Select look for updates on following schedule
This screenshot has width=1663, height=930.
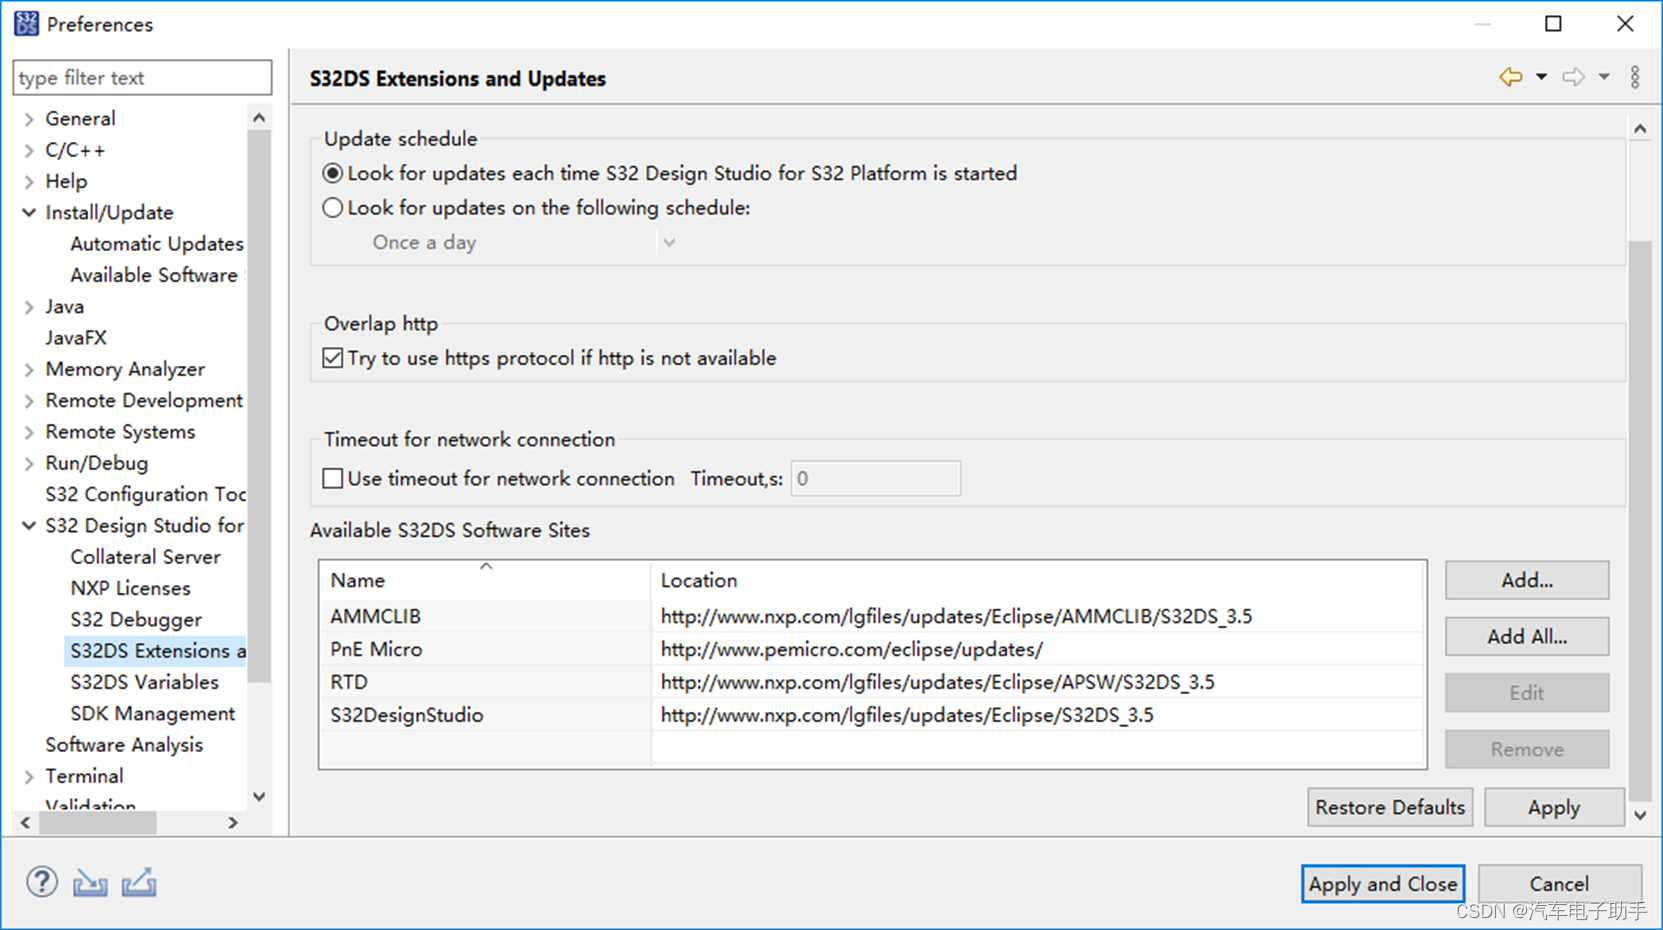[333, 208]
